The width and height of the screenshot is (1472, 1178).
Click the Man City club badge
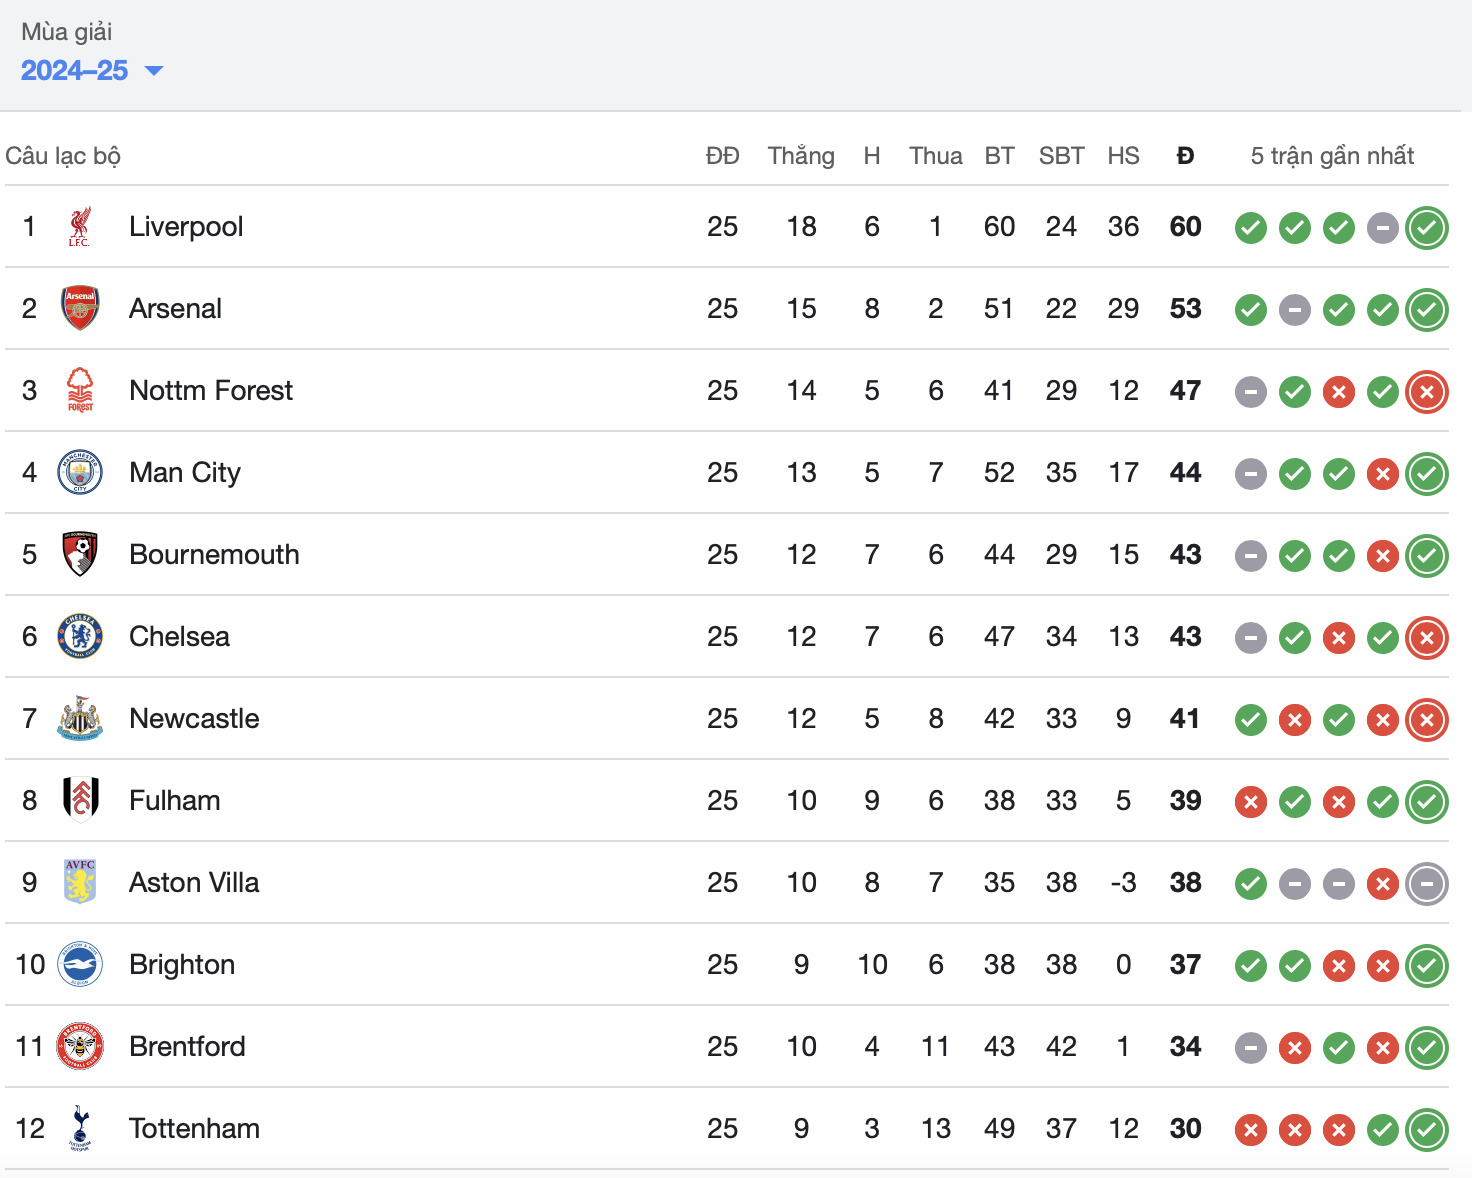pos(80,472)
